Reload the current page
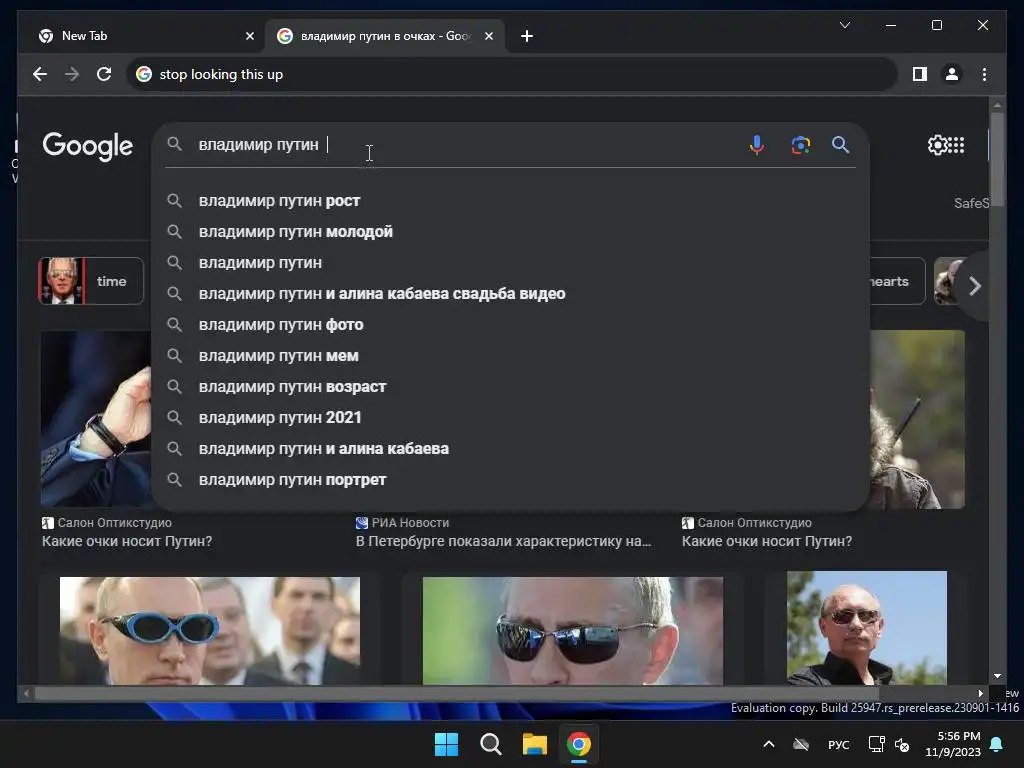The width and height of the screenshot is (1024, 768). (x=104, y=74)
